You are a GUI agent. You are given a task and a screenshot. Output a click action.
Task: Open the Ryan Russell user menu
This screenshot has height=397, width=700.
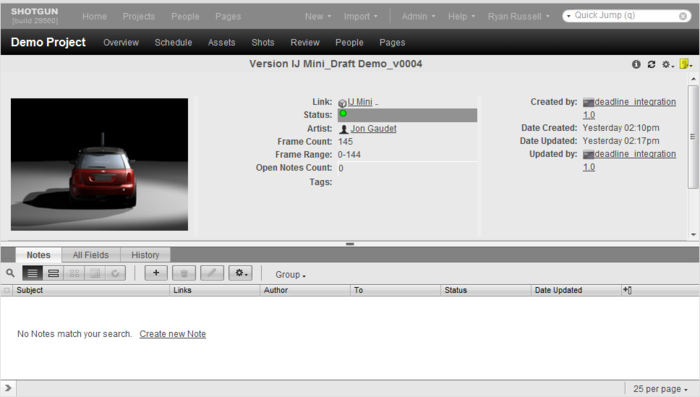point(518,17)
